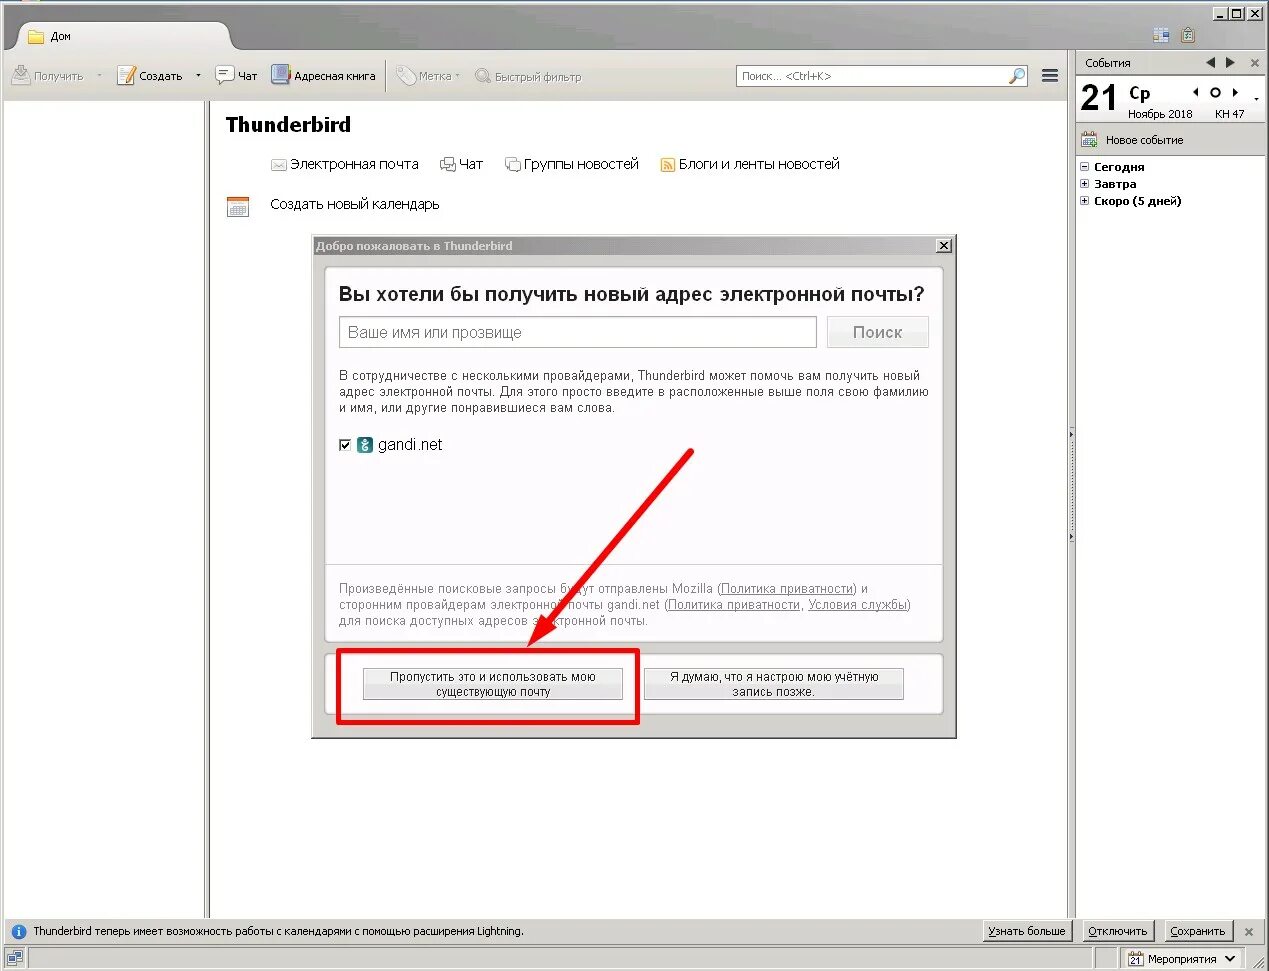The width and height of the screenshot is (1269, 971).
Task: Click the Ноябрь 2018 label
Action: 1160,114
